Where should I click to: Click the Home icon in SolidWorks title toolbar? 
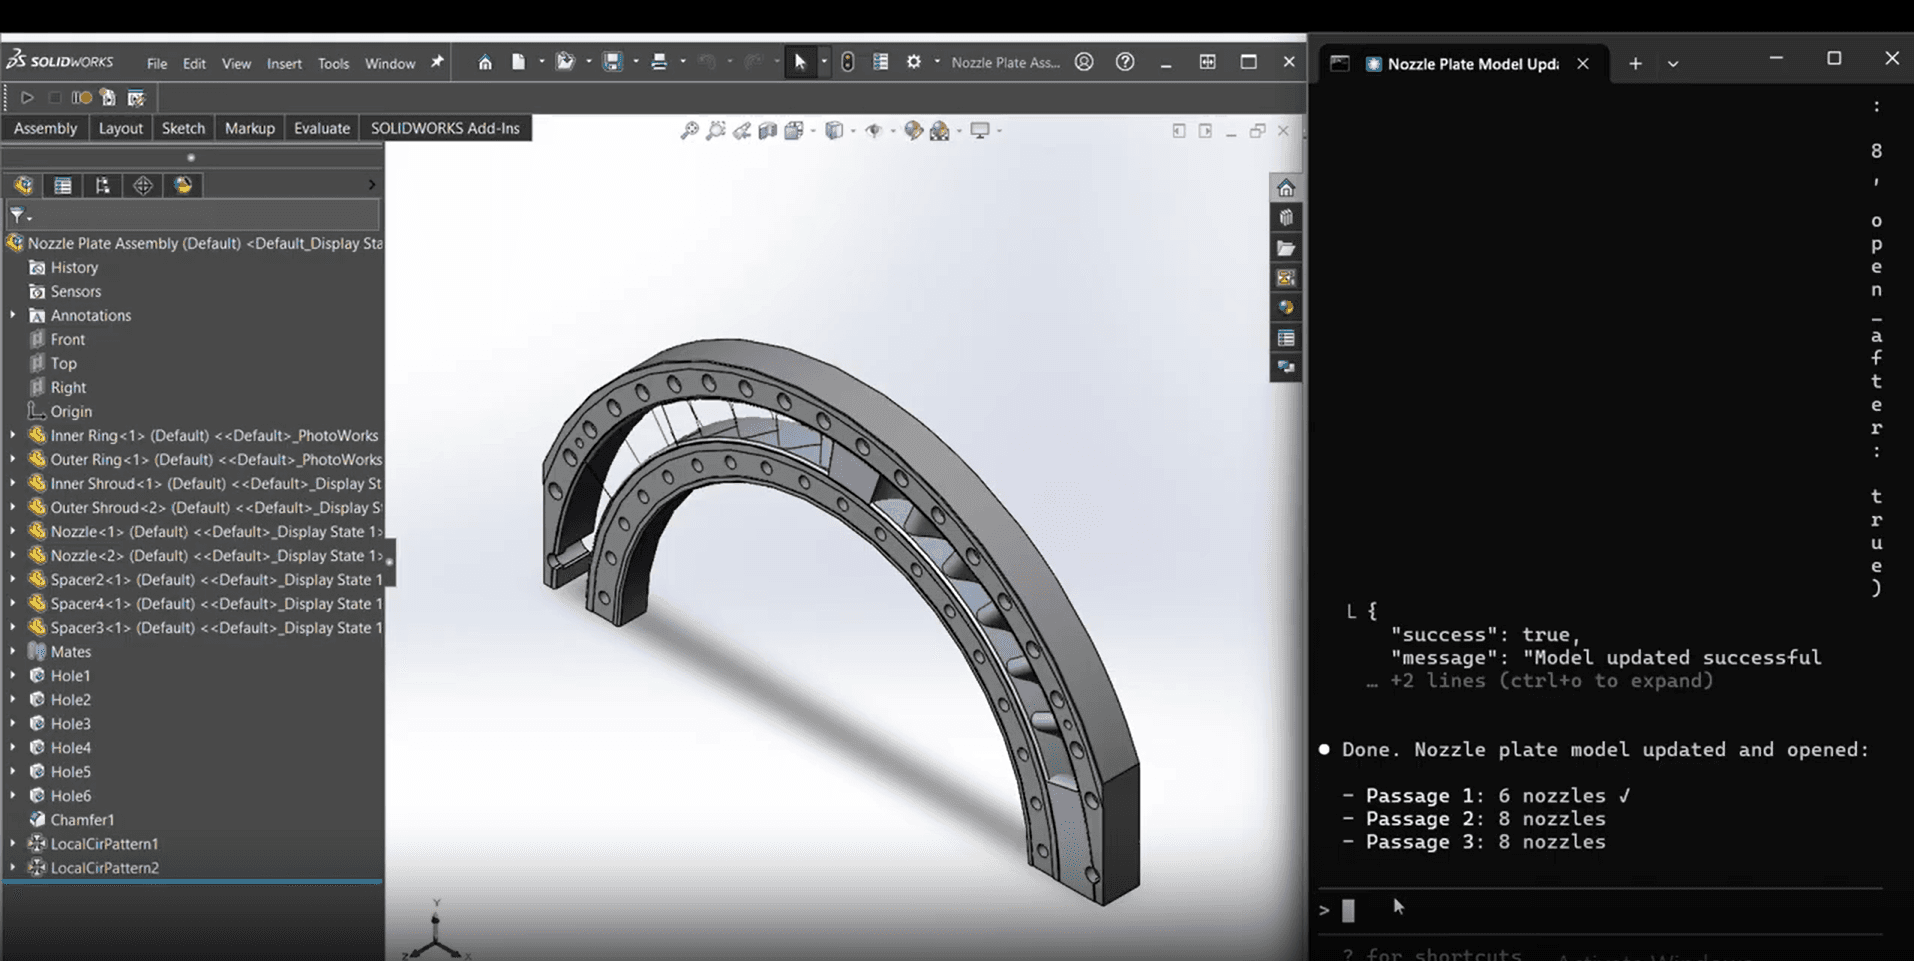(x=485, y=62)
